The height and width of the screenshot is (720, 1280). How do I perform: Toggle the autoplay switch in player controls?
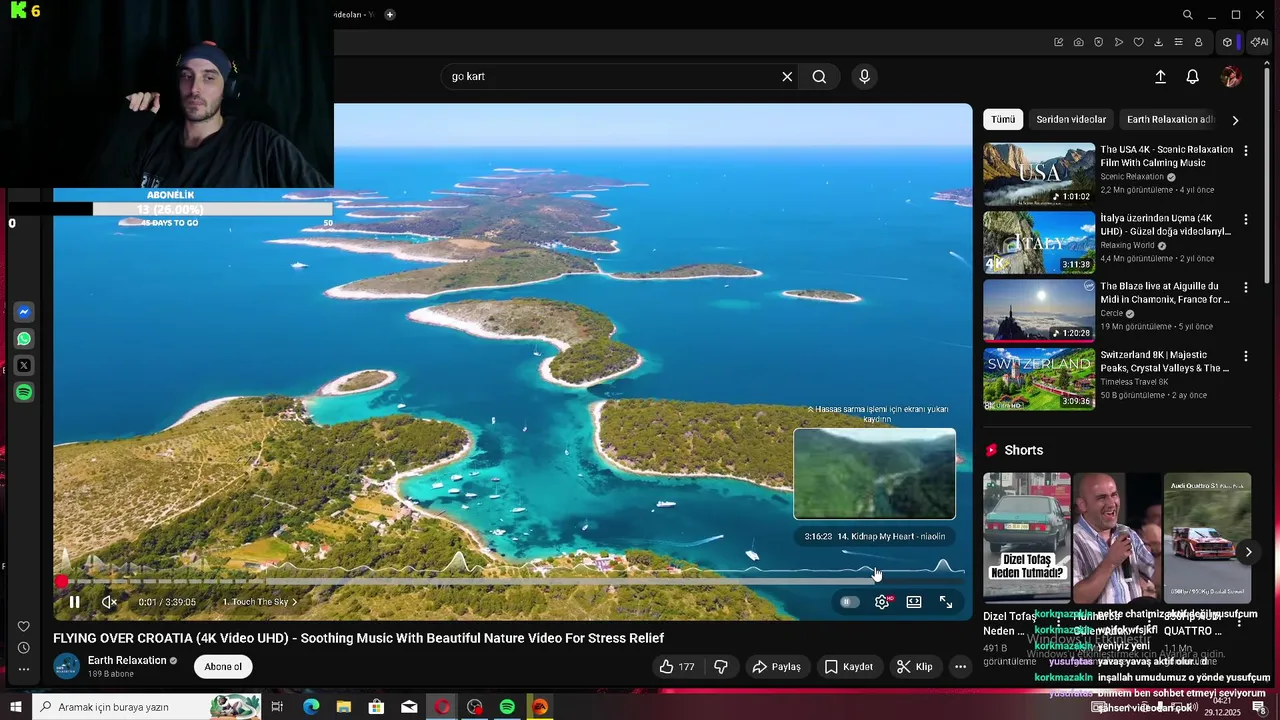(x=849, y=602)
